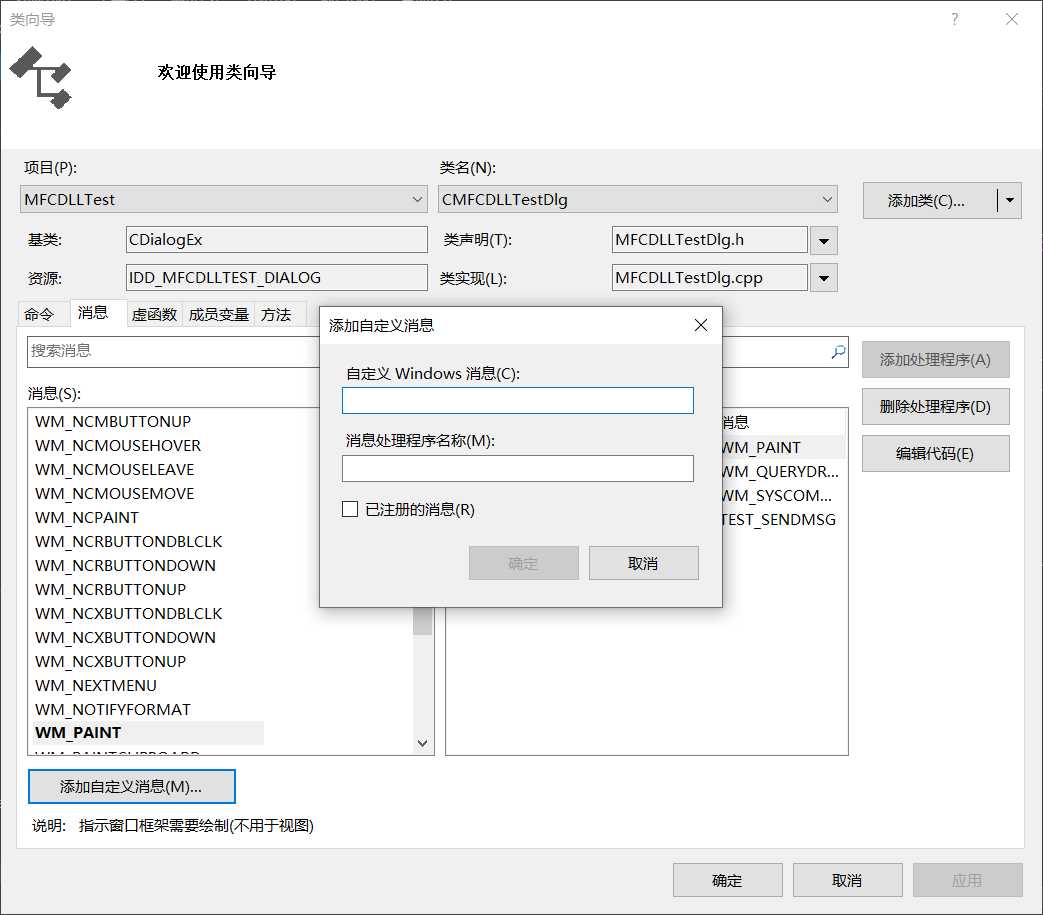The width and height of the screenshot is (1043, 915).
Task: Click the 添加处理程序(A) button
Action: [935, 360]
